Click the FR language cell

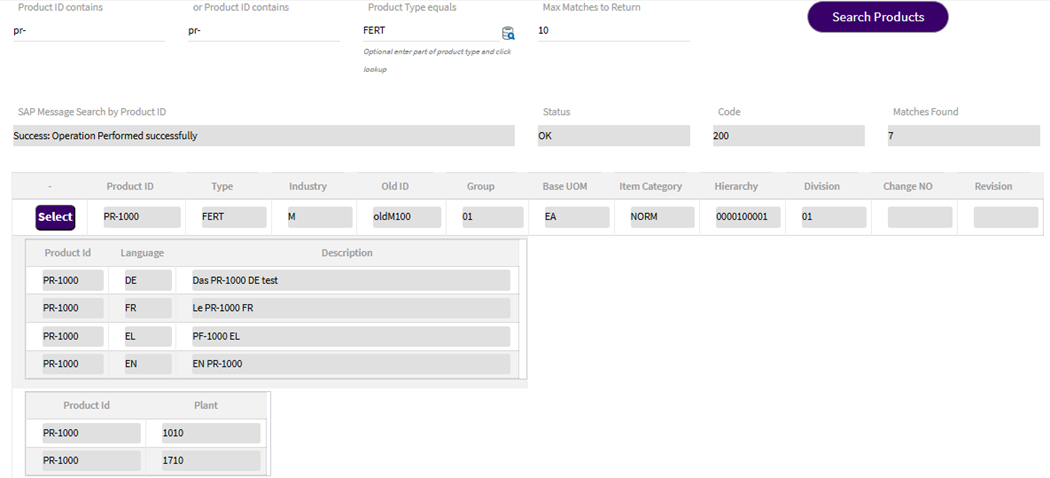coord(147,308)
